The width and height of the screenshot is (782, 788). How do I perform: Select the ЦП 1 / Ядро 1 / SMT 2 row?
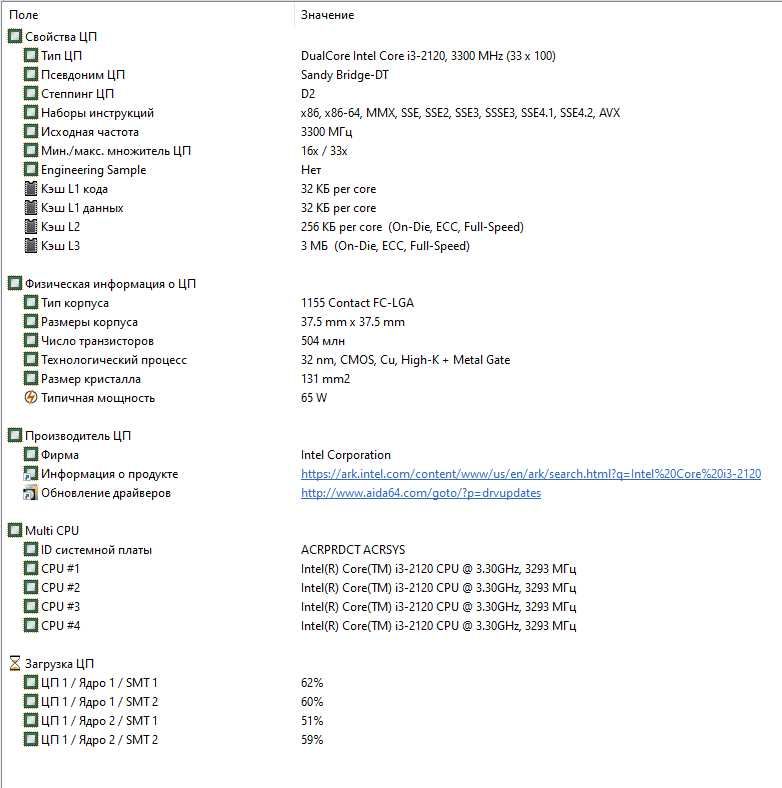(x=391, y=702)
